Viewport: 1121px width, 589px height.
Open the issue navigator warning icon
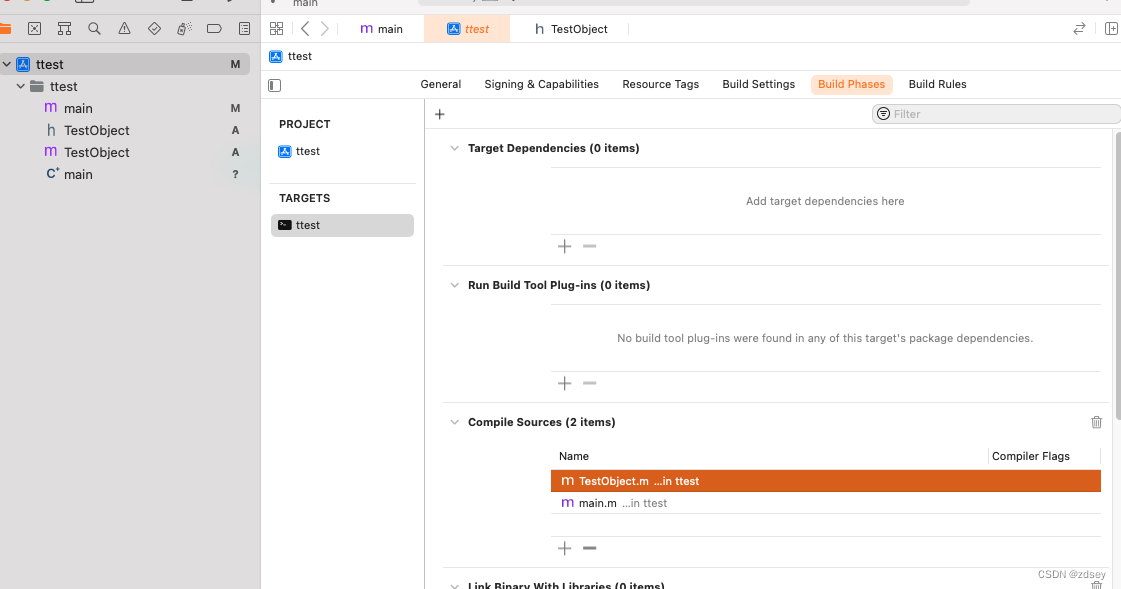pos(124,29)
